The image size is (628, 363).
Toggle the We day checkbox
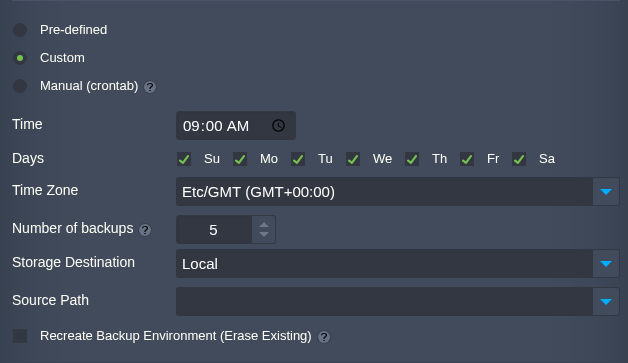(x=353, y=159)
